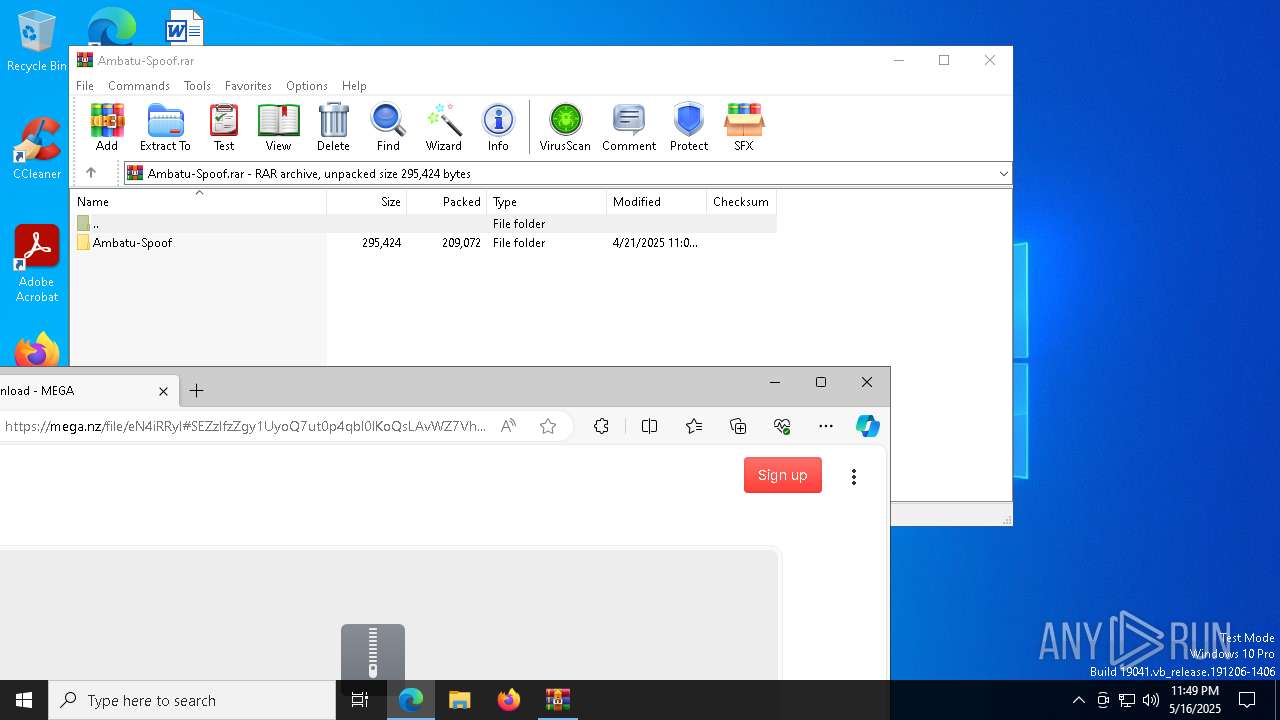This screenshot has width=1280, height=720.
Task: Click the taskbar search box
Action: pyautogui.click(x=192, y=700)
